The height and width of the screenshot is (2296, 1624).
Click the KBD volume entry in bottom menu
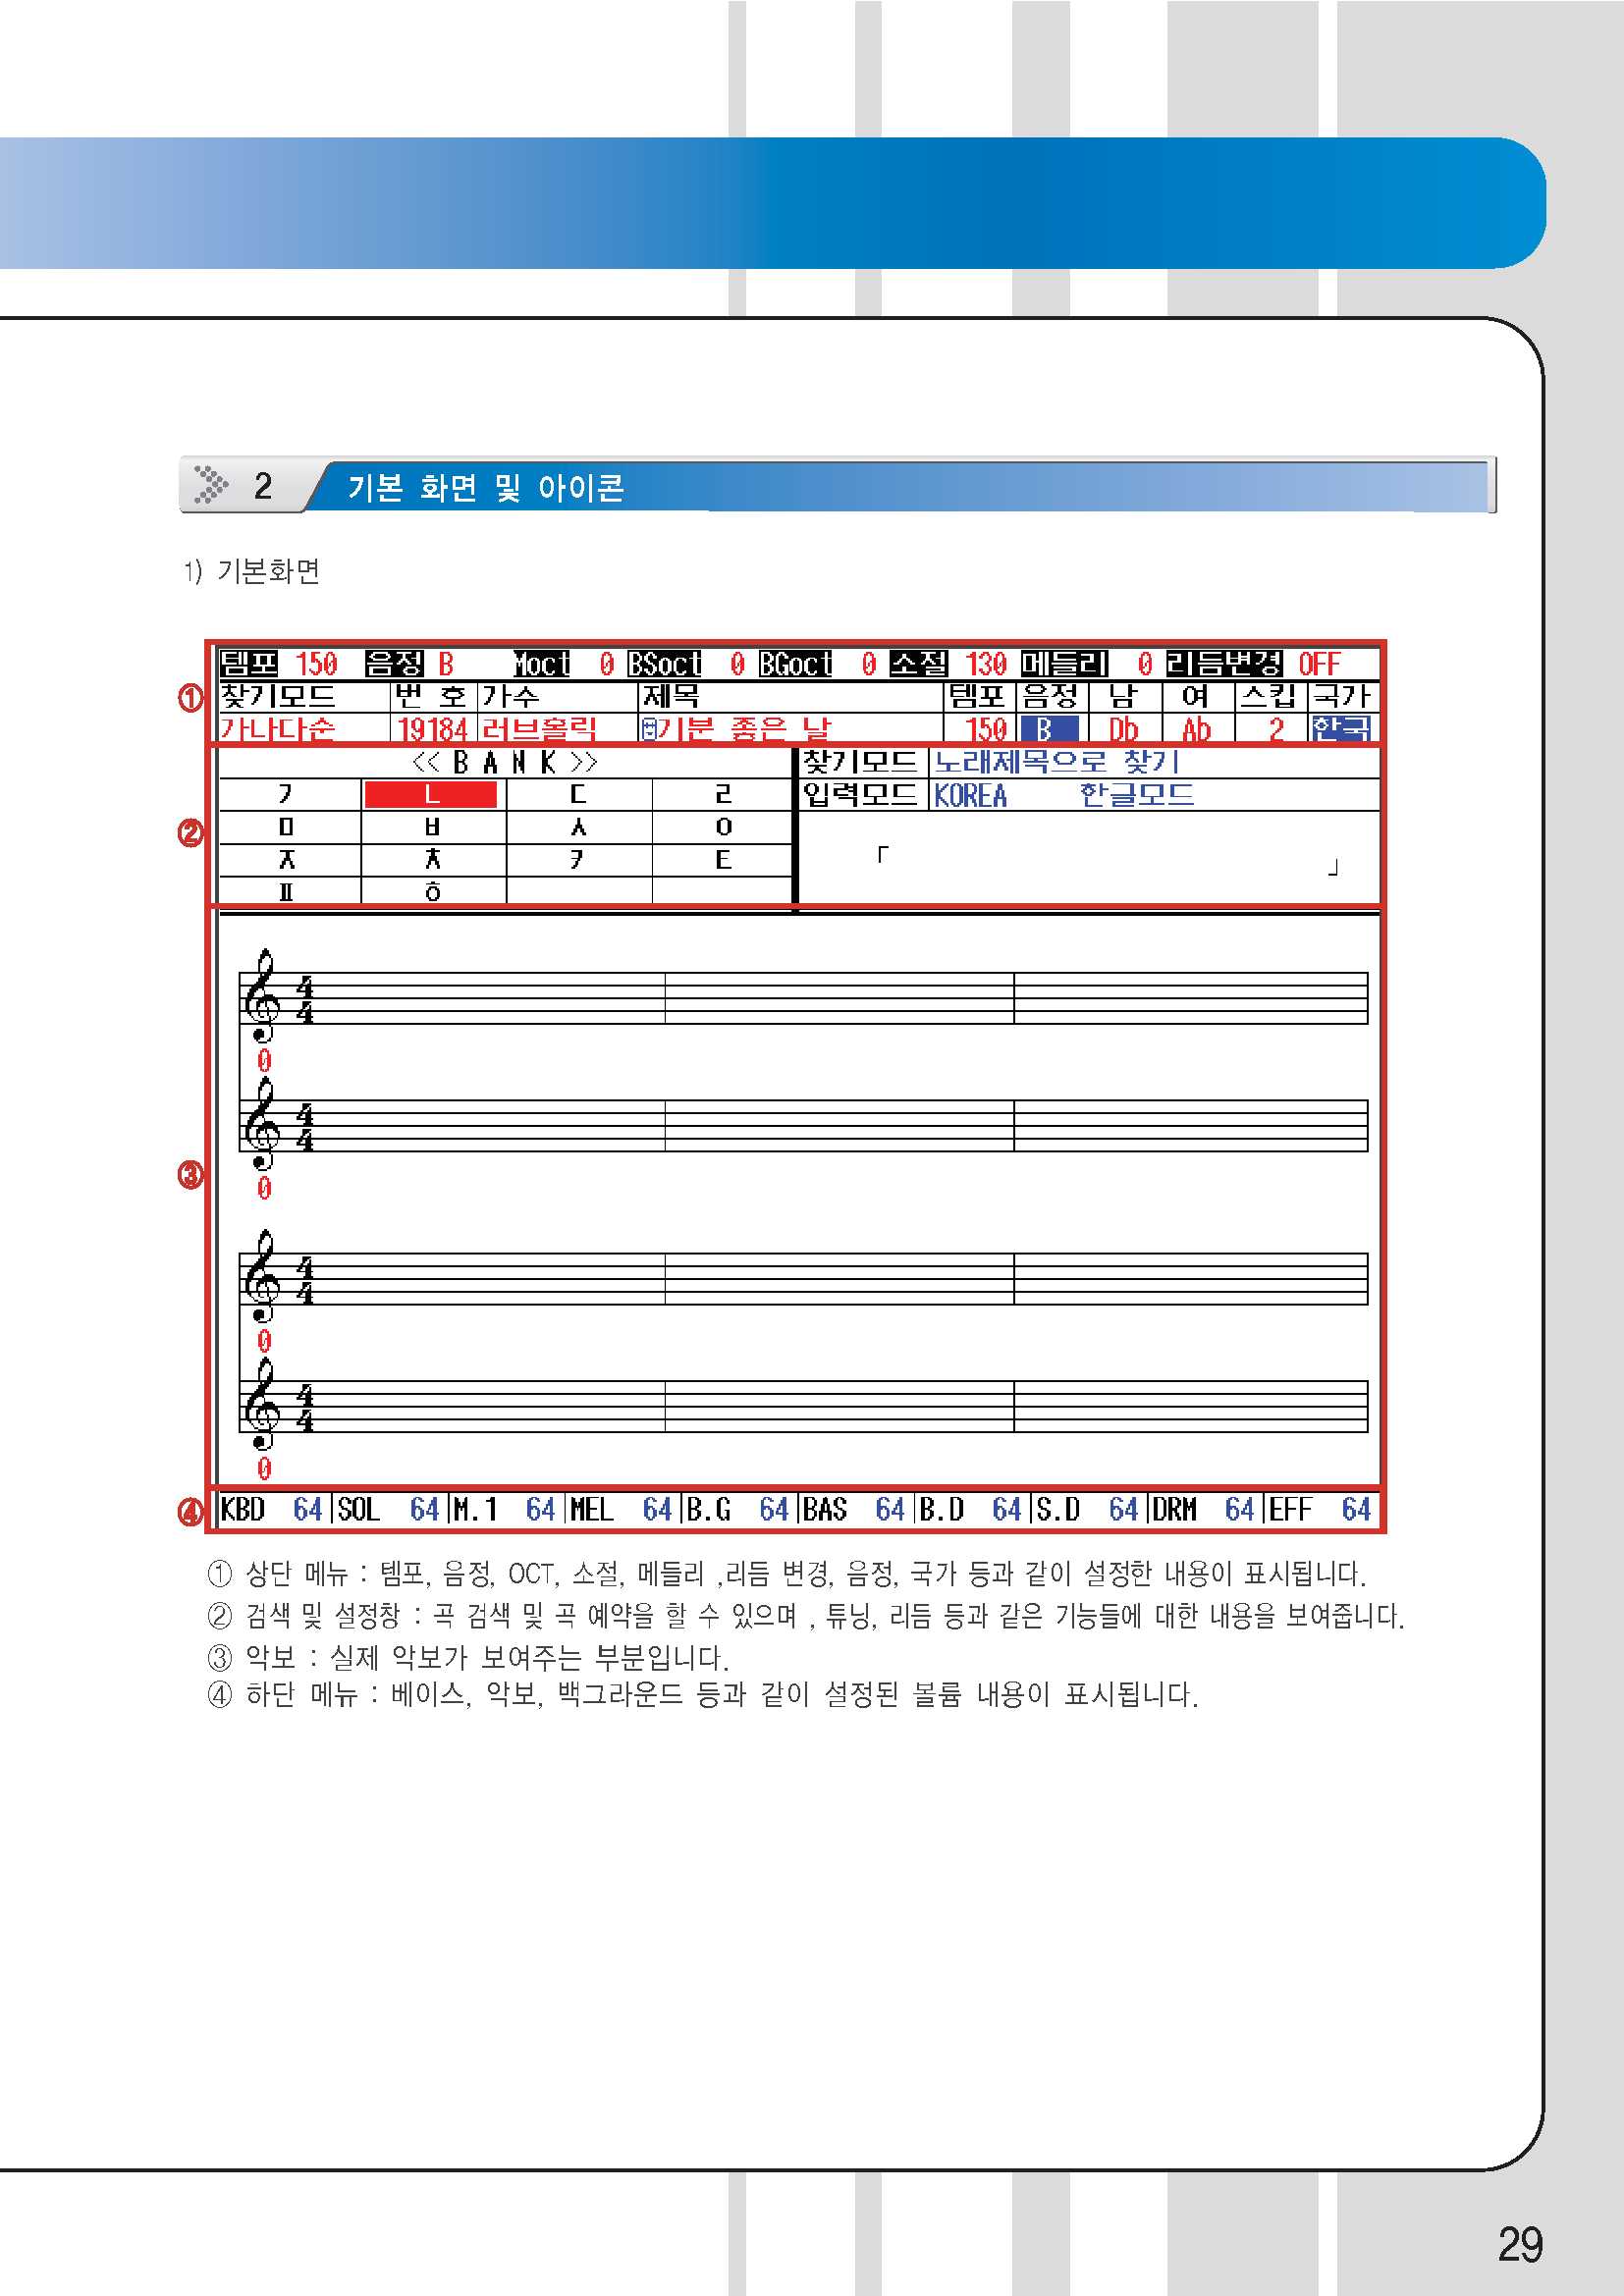tap(271, 1509)
